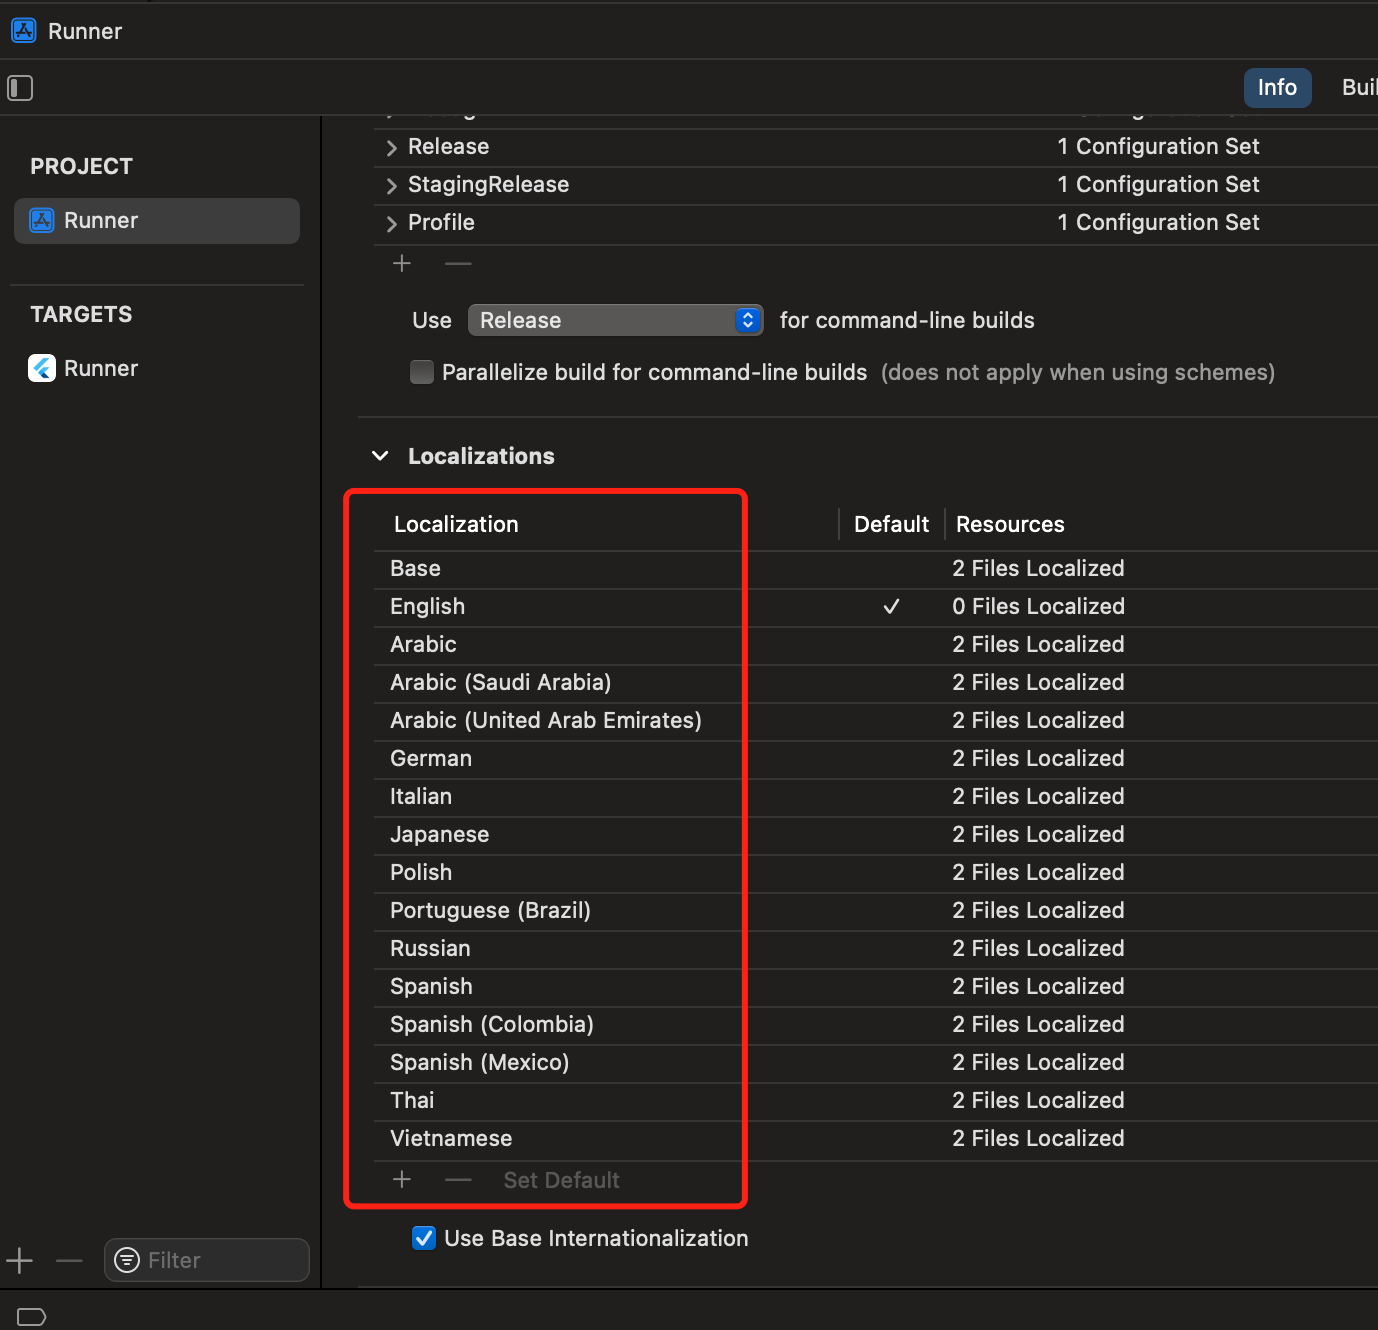Expand the Profile configuration row
This screenshot has width=1378, height=1330.
tap(392, 224)
